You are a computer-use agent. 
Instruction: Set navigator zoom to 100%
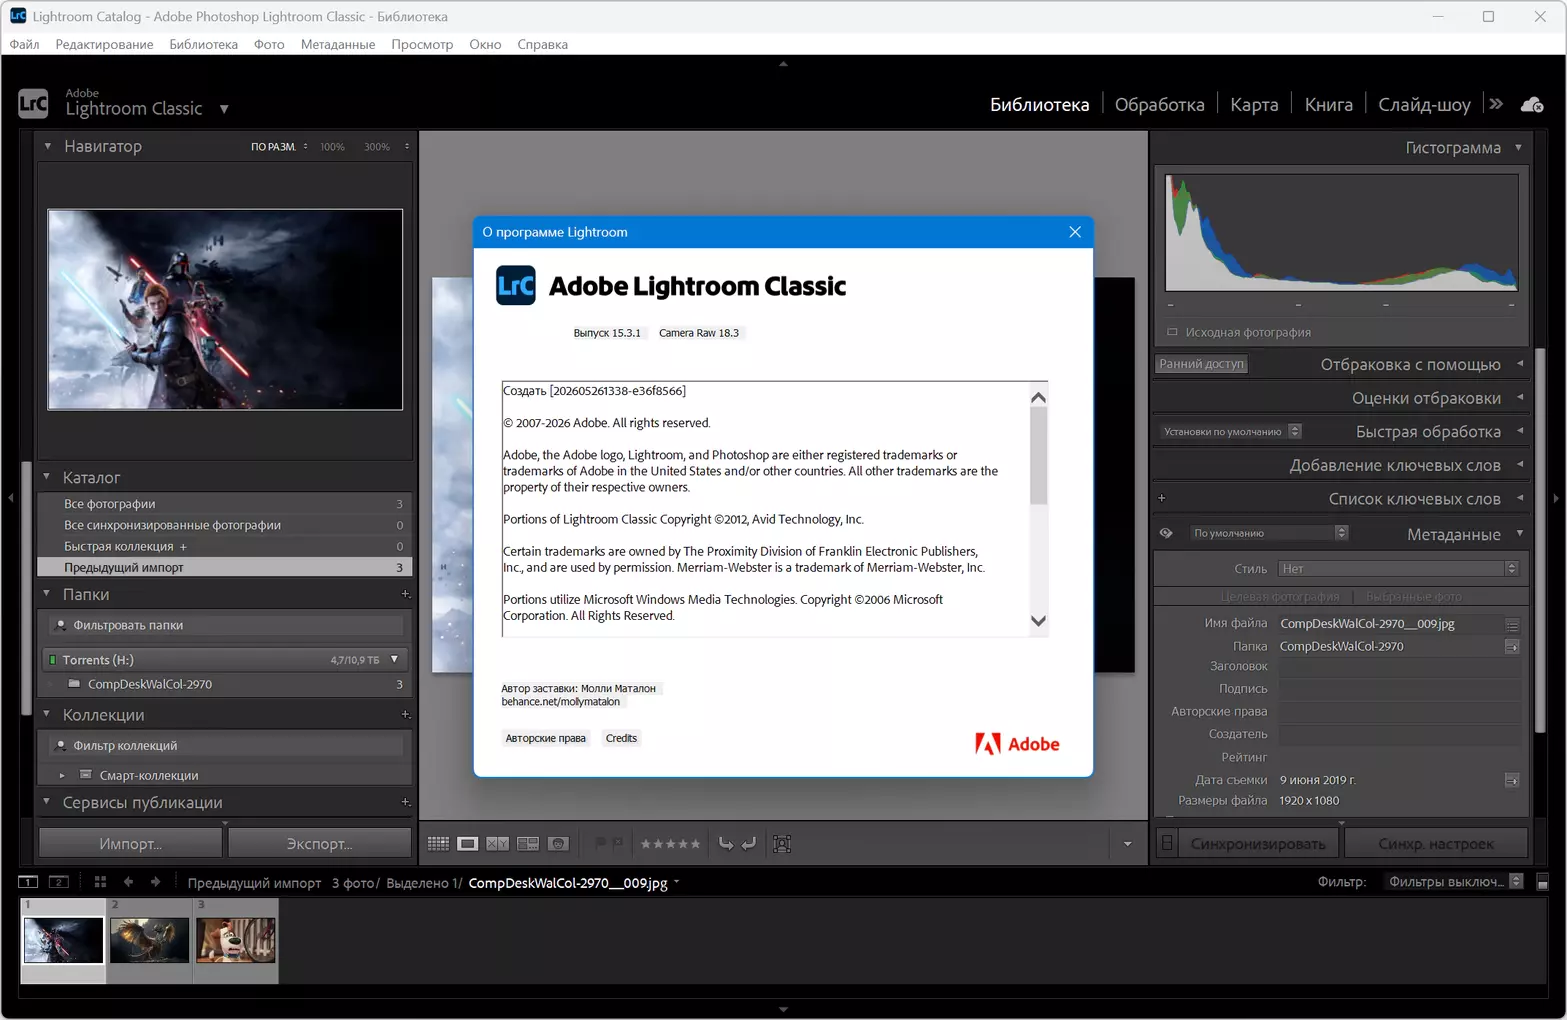click(x=332, y=147)
